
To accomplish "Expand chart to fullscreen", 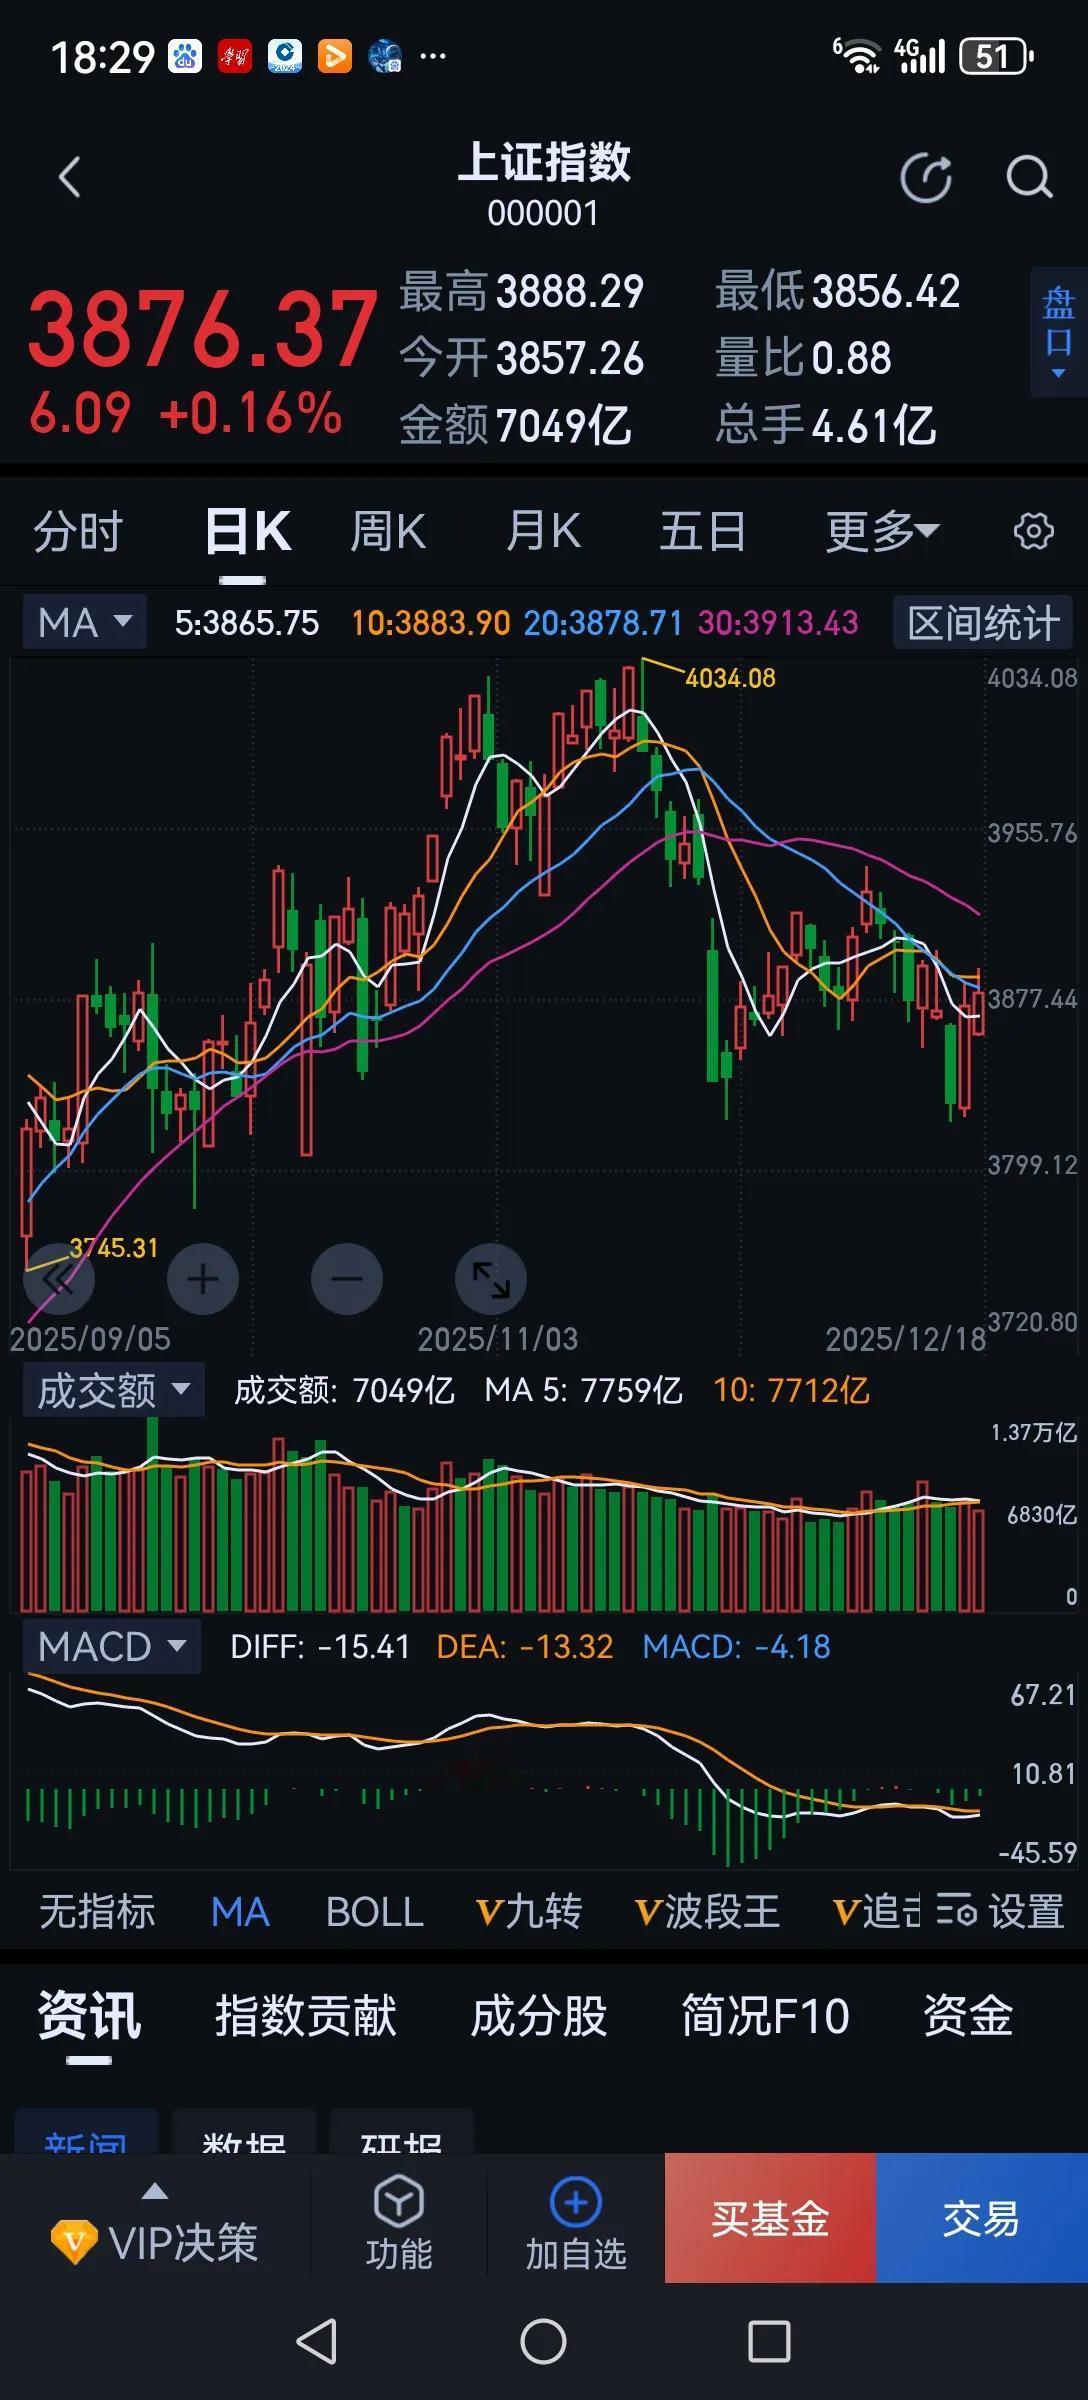I will [491, 1278].
